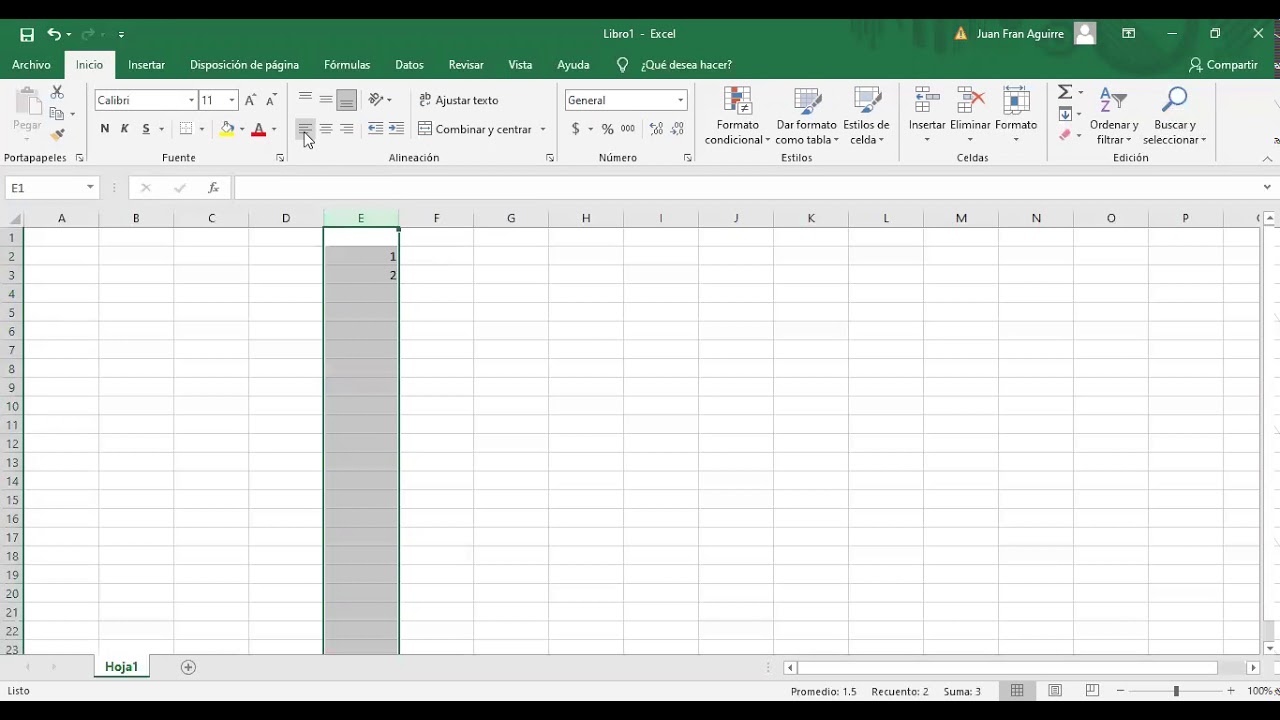Switch to the Insertar tab
The width and height of the screenshot is (1280, 720).
[146, 65]
